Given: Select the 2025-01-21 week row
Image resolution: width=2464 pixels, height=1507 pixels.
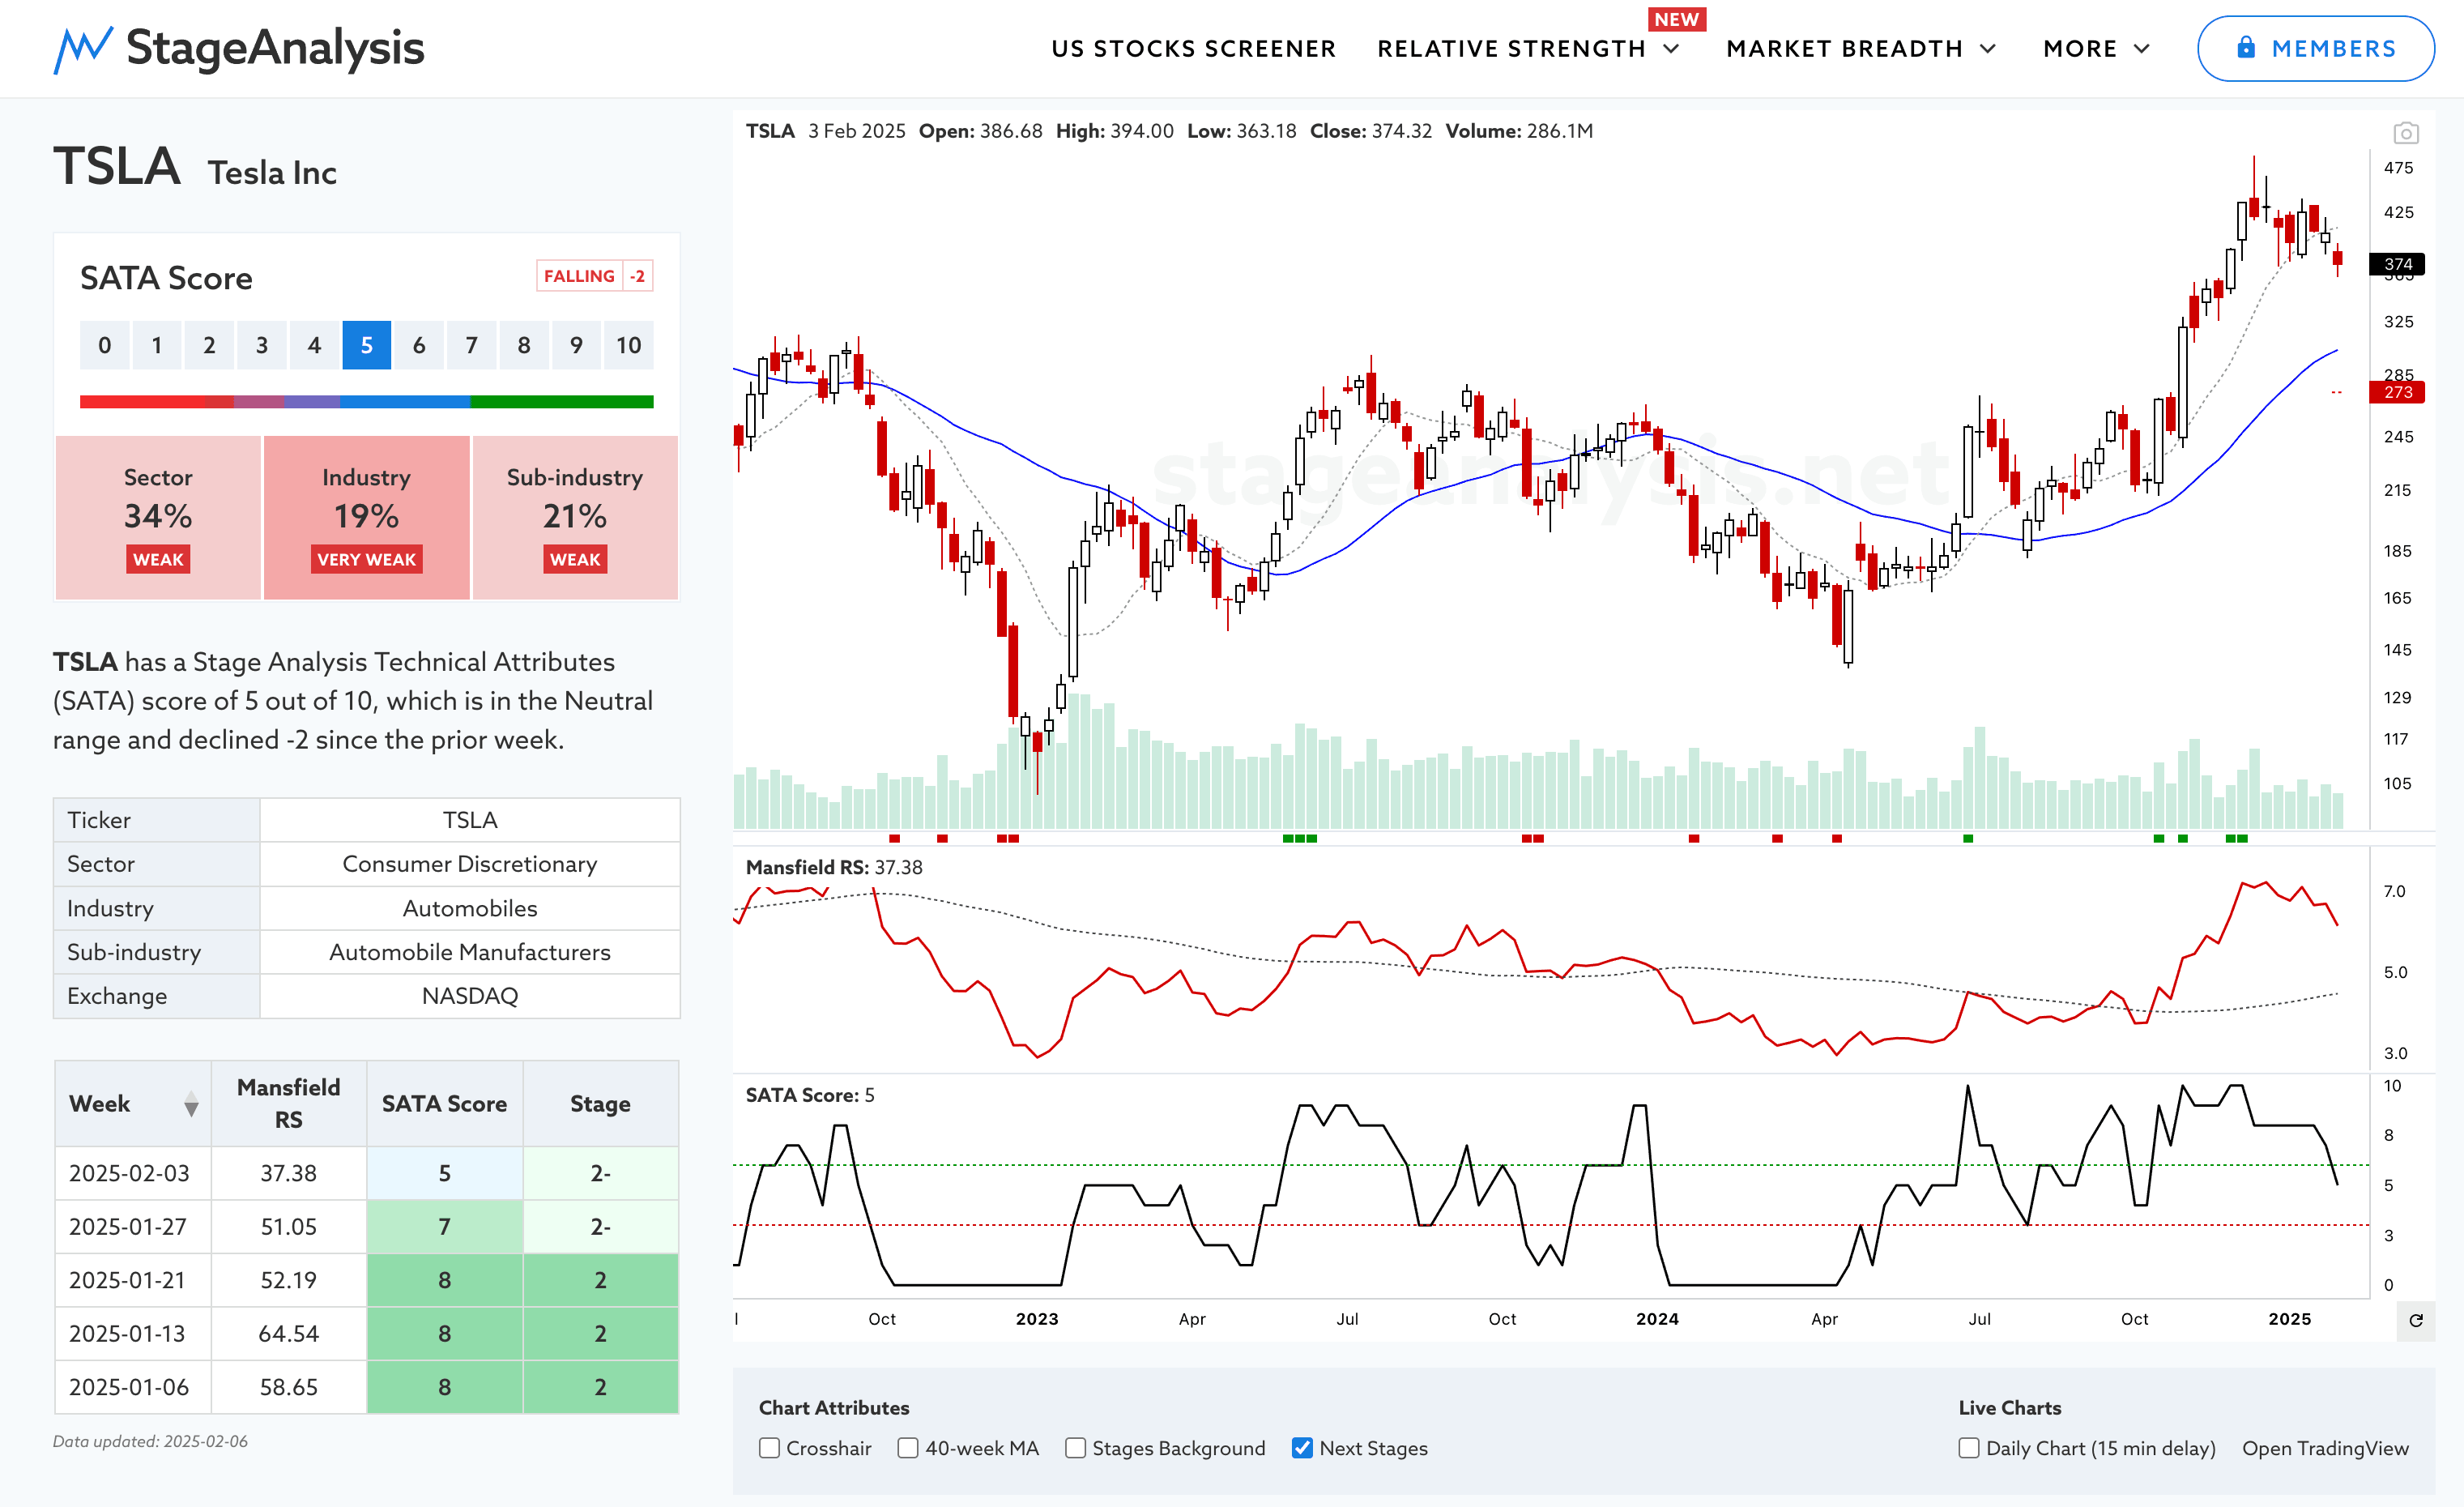Looking at the screenshot, I should (x=366, y=1280).
